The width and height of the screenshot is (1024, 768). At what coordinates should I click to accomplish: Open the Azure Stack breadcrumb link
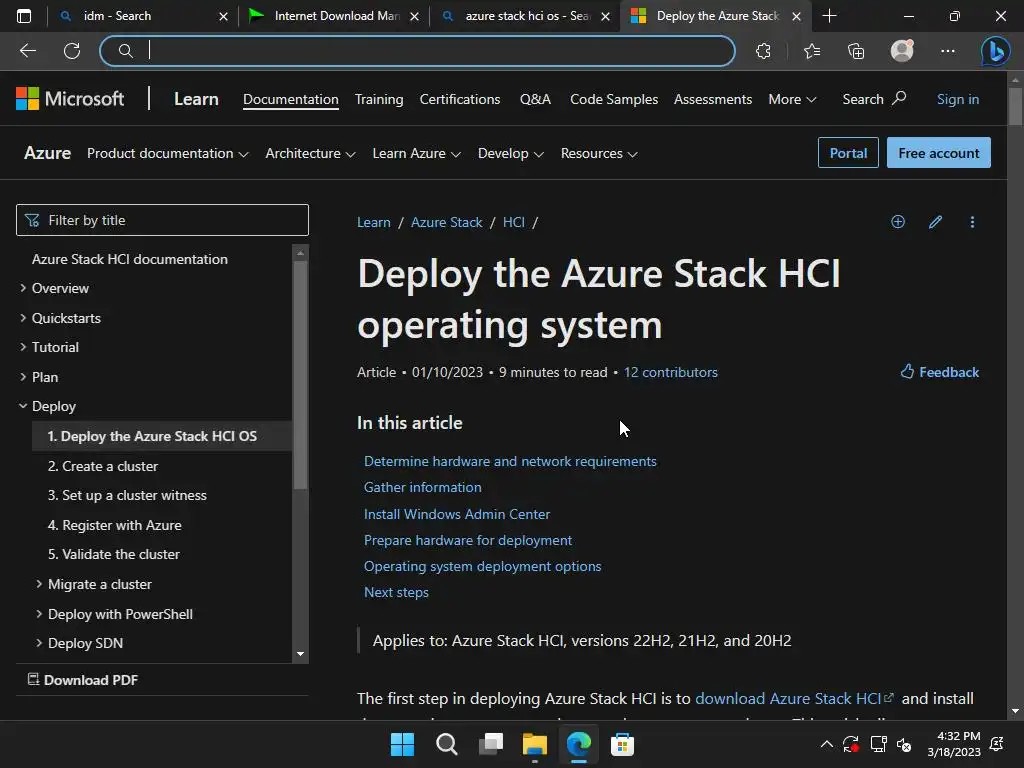[447, 222]
